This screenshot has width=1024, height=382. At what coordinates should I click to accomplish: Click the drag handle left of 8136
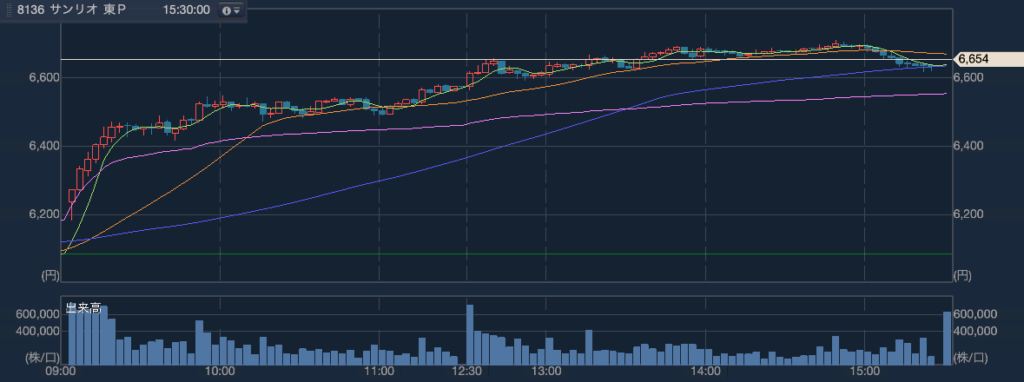[10, 10]
